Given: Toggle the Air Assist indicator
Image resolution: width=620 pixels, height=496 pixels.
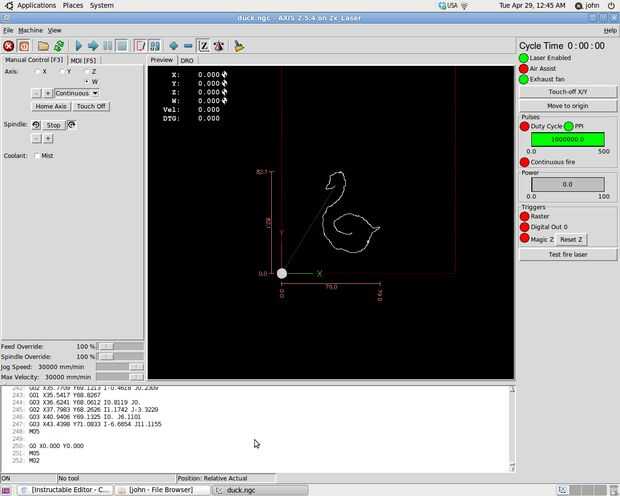Looking at the screenshot, I should [x=524, y=69].
